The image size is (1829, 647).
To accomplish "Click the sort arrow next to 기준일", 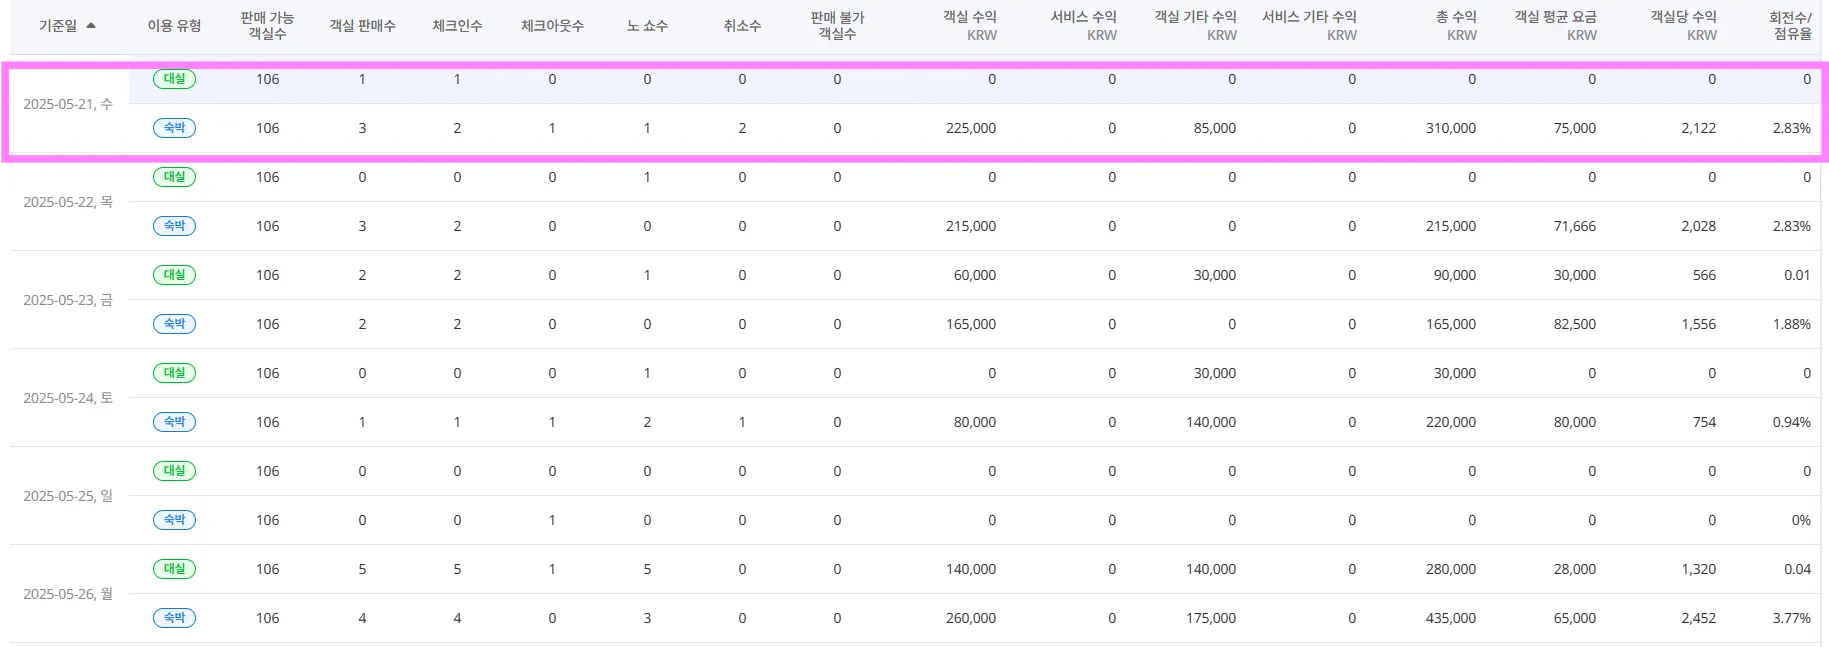I will pyautogui.click(x=91, y=26).
